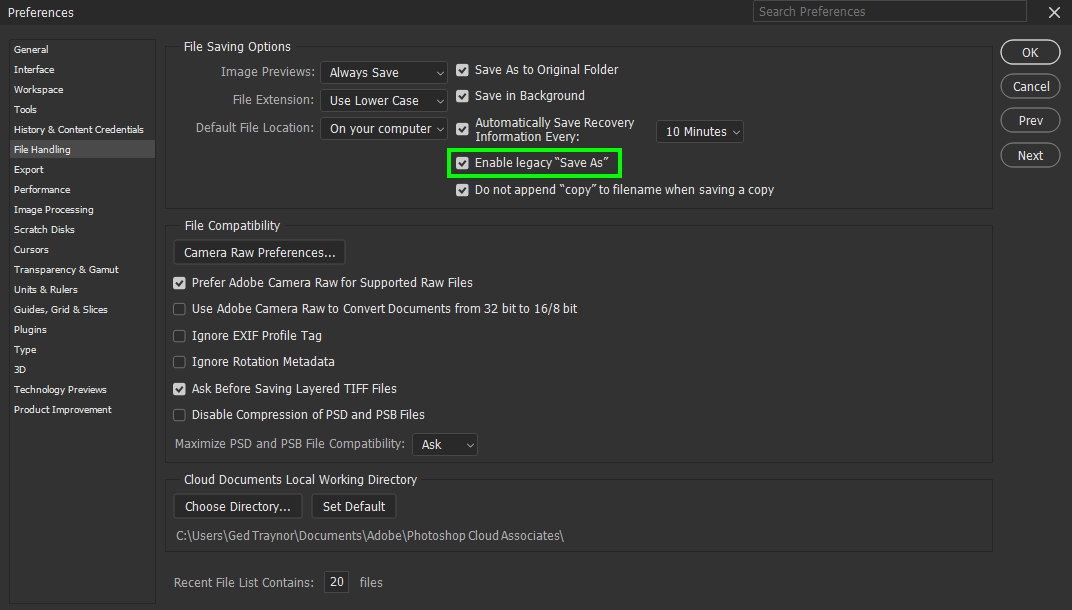This screenshot has height=610, width=1072.
Task: Enable legacy "Save As" checkbox
Action: click(x=462, y=162)
